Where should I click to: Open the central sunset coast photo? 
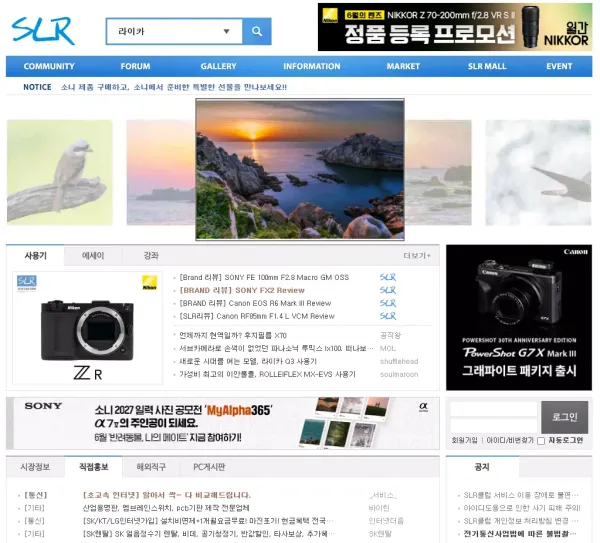[x=300, y=170]
